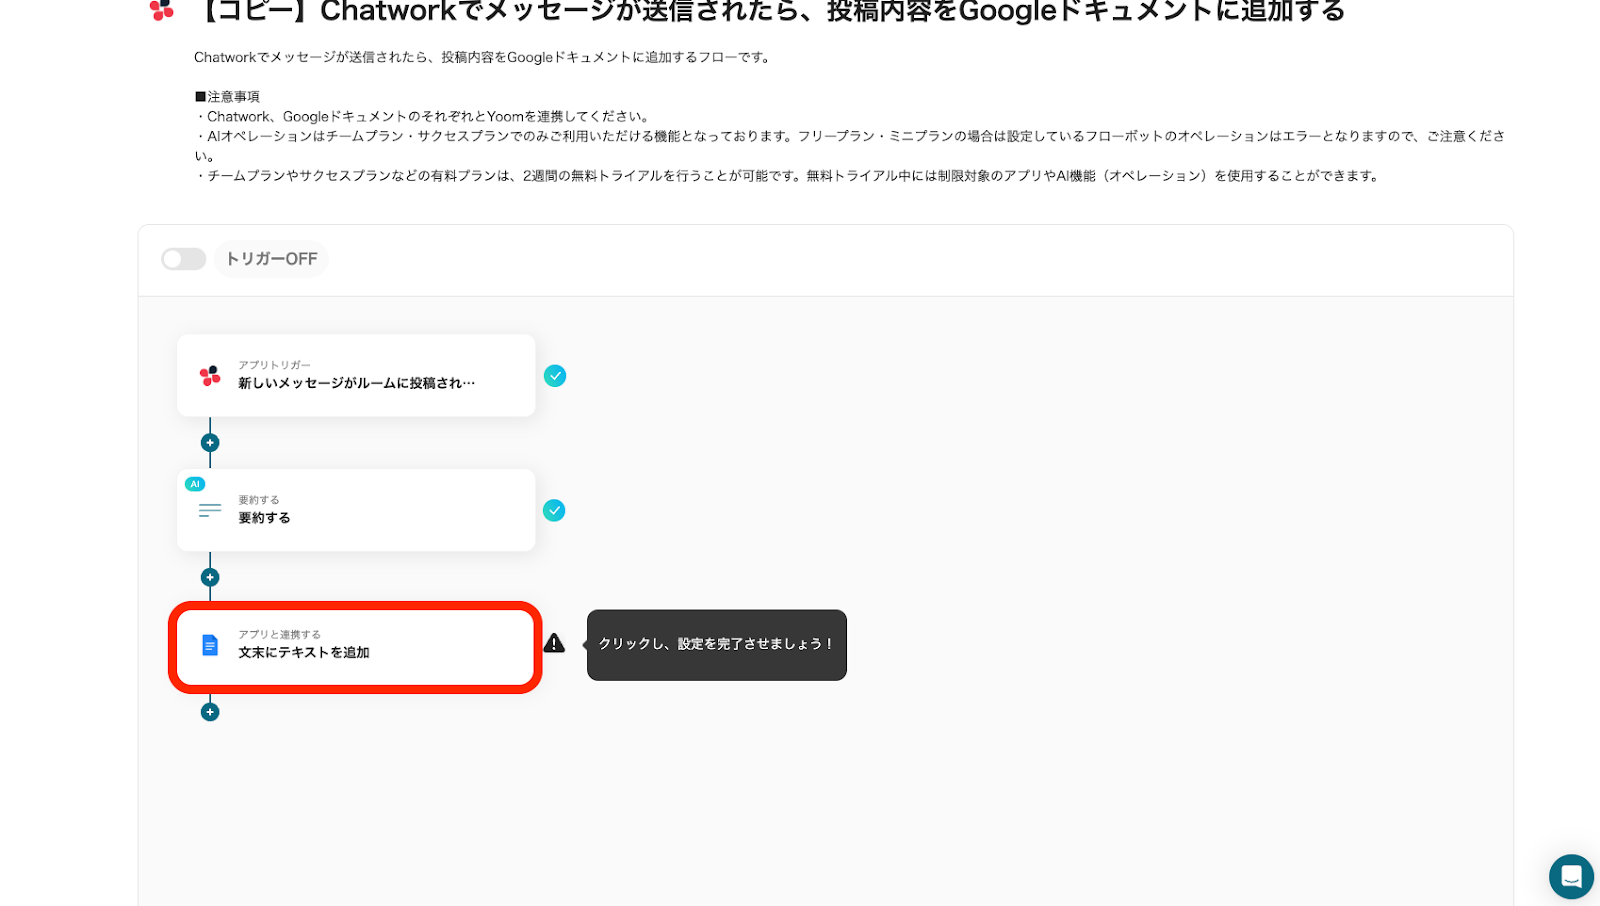Add a step below the アプリトリガー card
Screen dimensions: 1600x906
click(210, 443)
